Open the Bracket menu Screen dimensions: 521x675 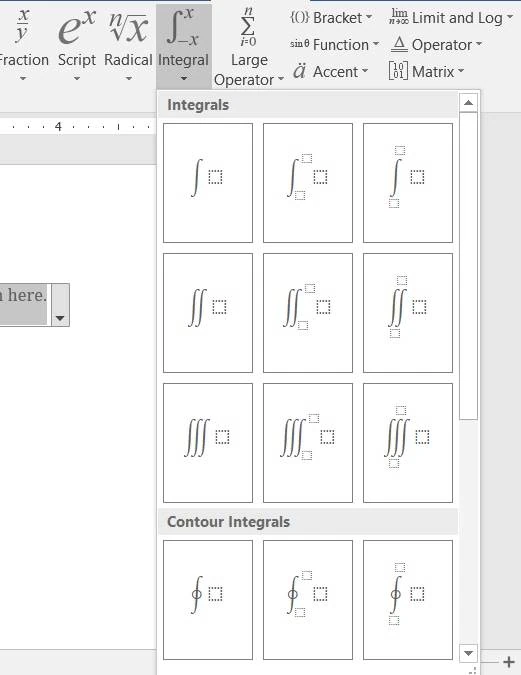point(331,18)
